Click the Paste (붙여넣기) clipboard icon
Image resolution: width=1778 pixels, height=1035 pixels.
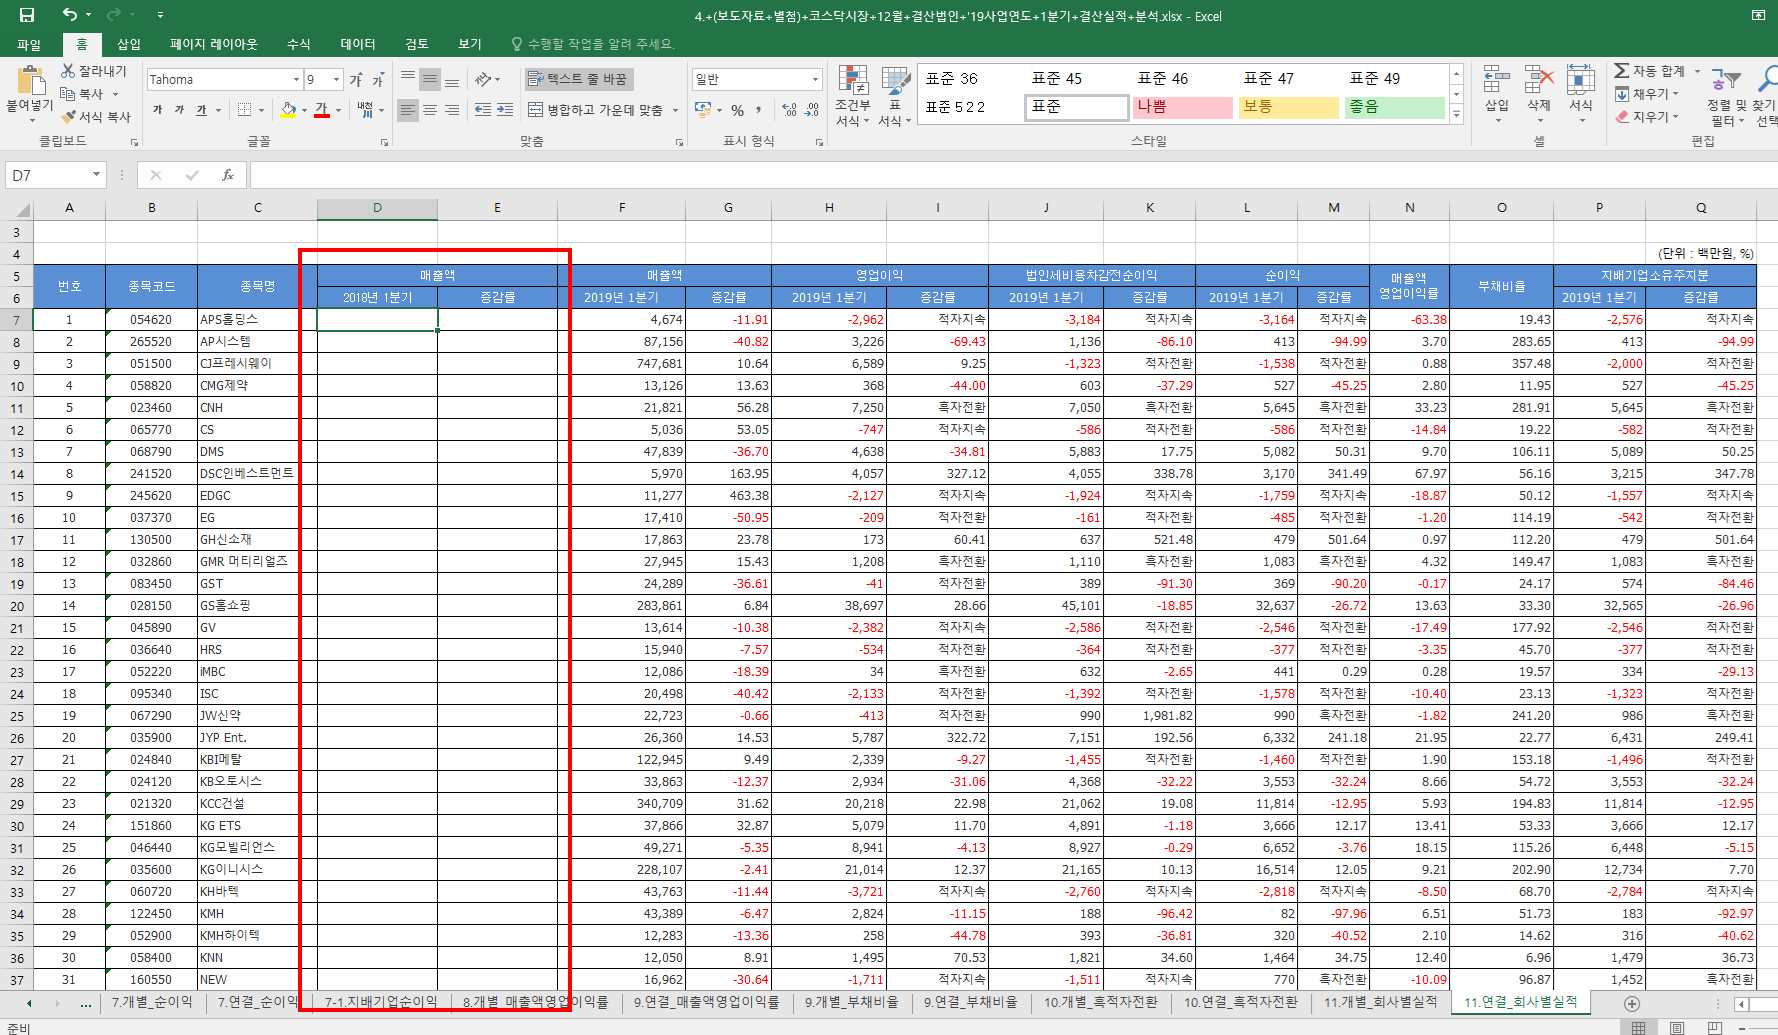coord(30,80)
